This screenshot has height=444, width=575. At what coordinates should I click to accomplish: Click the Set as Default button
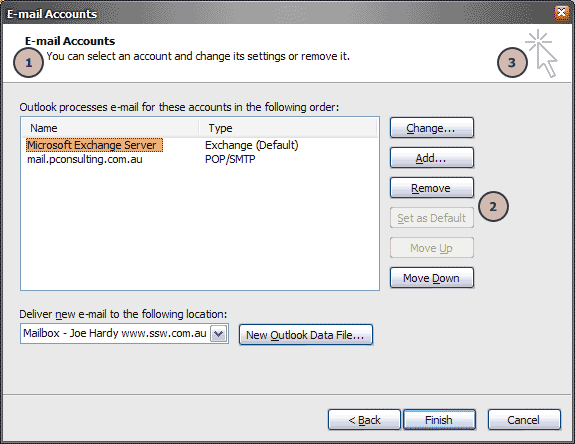coord(432,218)
